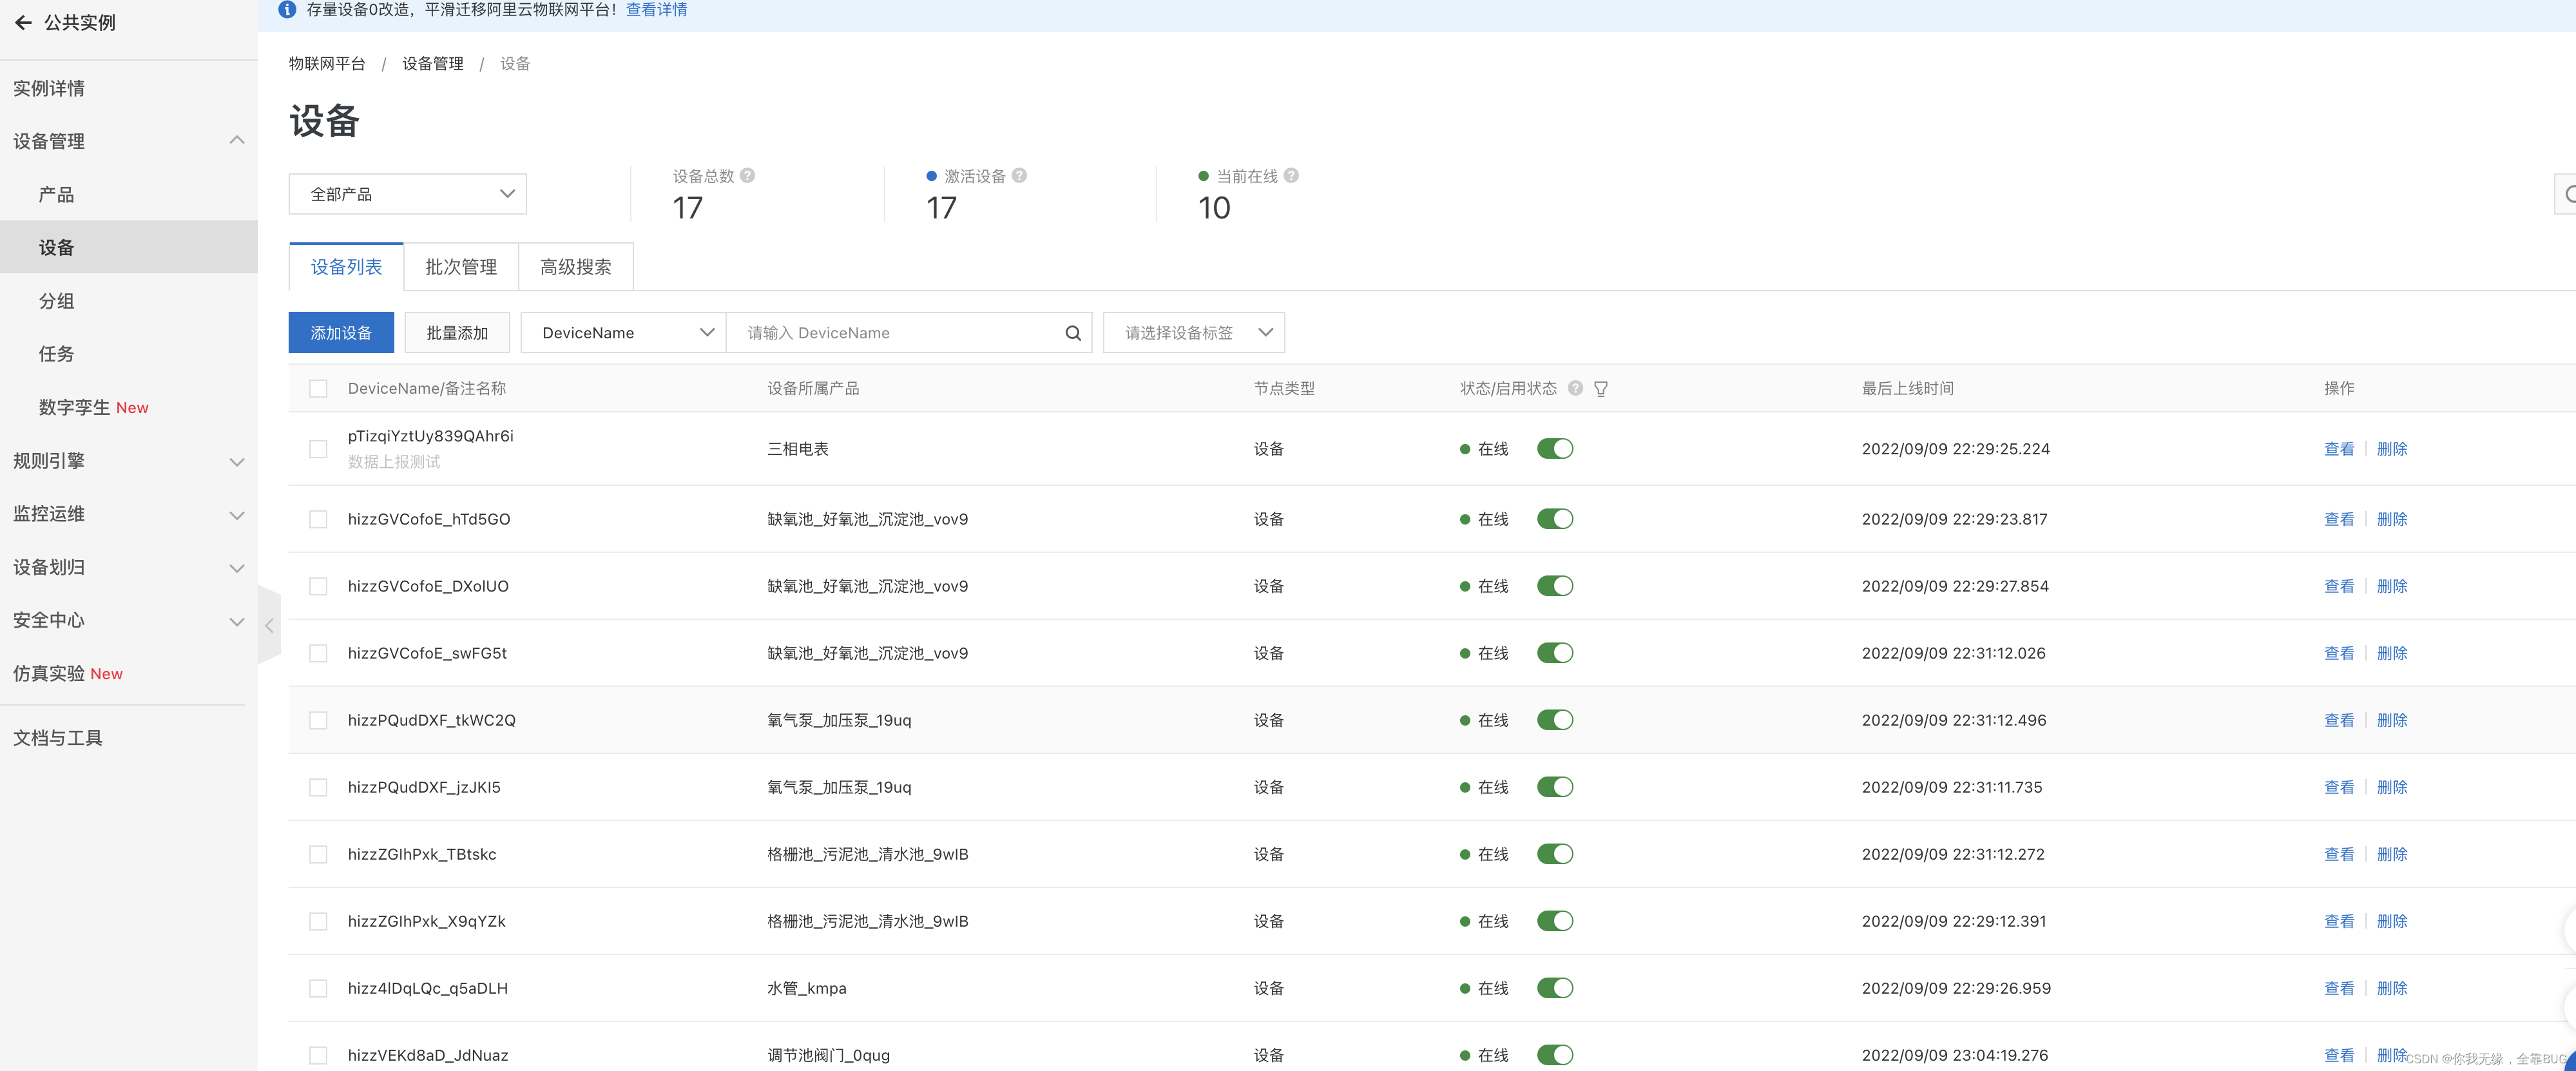Collapse the sidebar with the side handle arrow

point(269,626)
